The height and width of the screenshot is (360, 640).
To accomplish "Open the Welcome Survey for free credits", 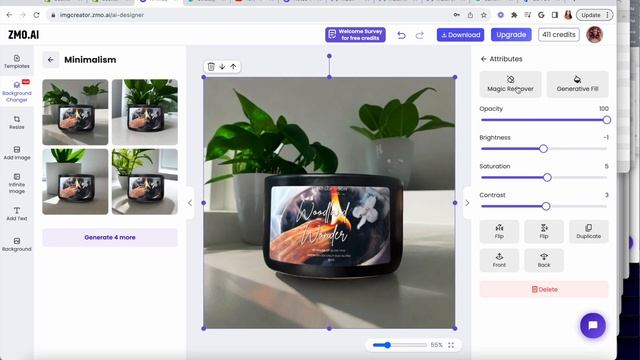I will coord(355,35).
